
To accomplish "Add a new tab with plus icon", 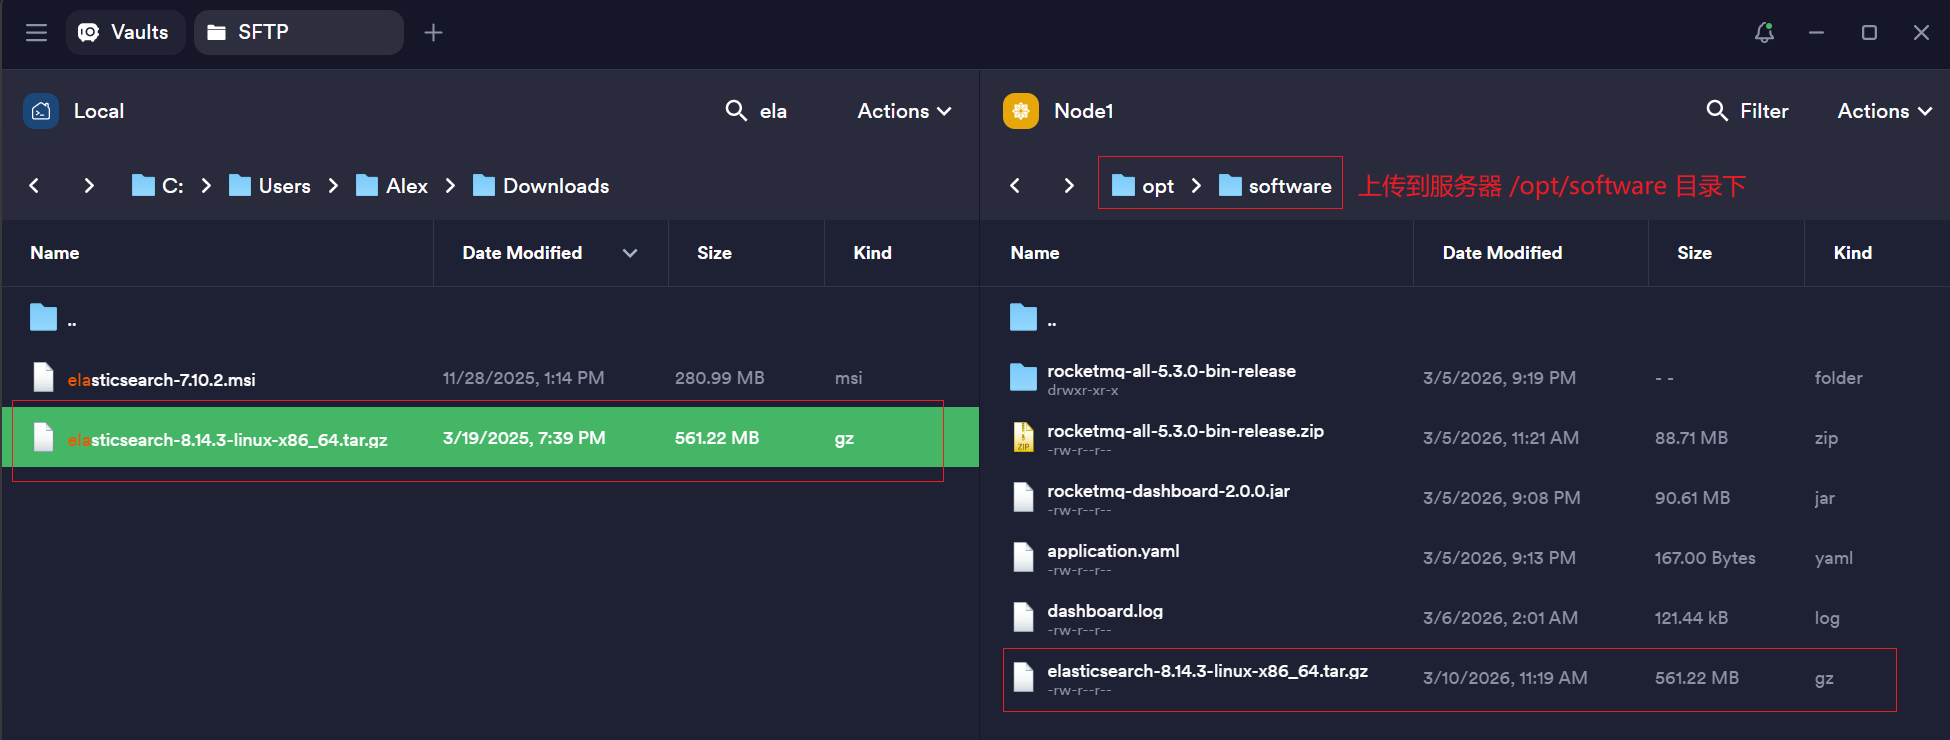I will [433, 33].
